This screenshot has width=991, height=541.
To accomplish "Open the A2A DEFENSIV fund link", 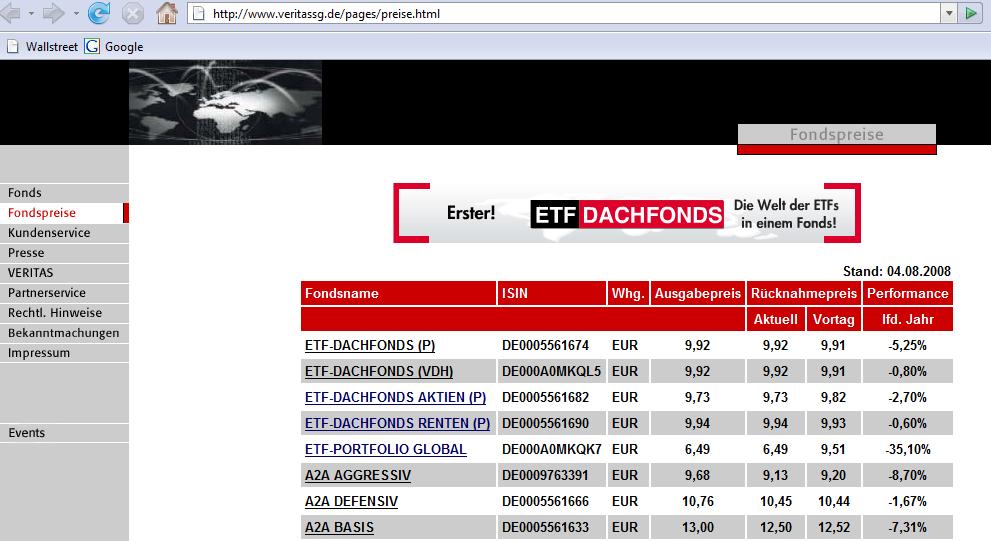I will click(x=351, y=501).
